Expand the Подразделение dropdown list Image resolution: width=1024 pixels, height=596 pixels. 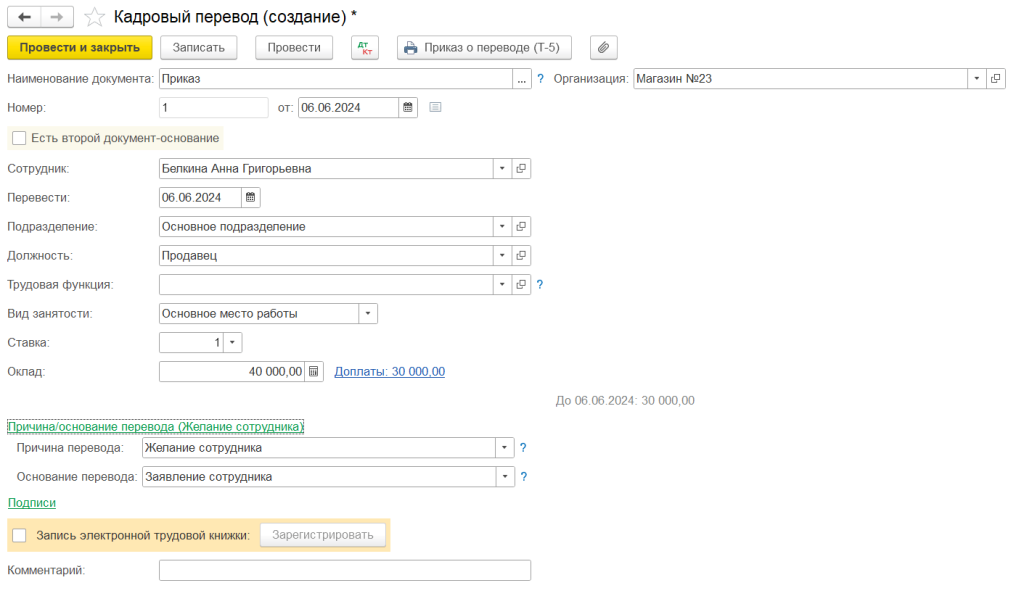[502, 227]
